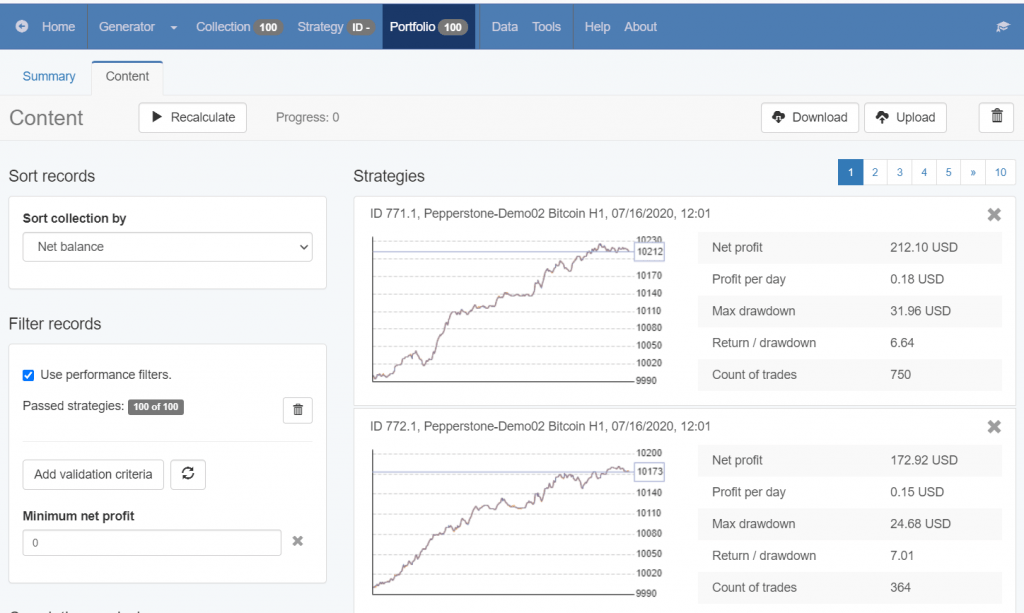Click refresh icon beside Add validation criteria
Screen dimensions: 1024x613
pos(188,474)
